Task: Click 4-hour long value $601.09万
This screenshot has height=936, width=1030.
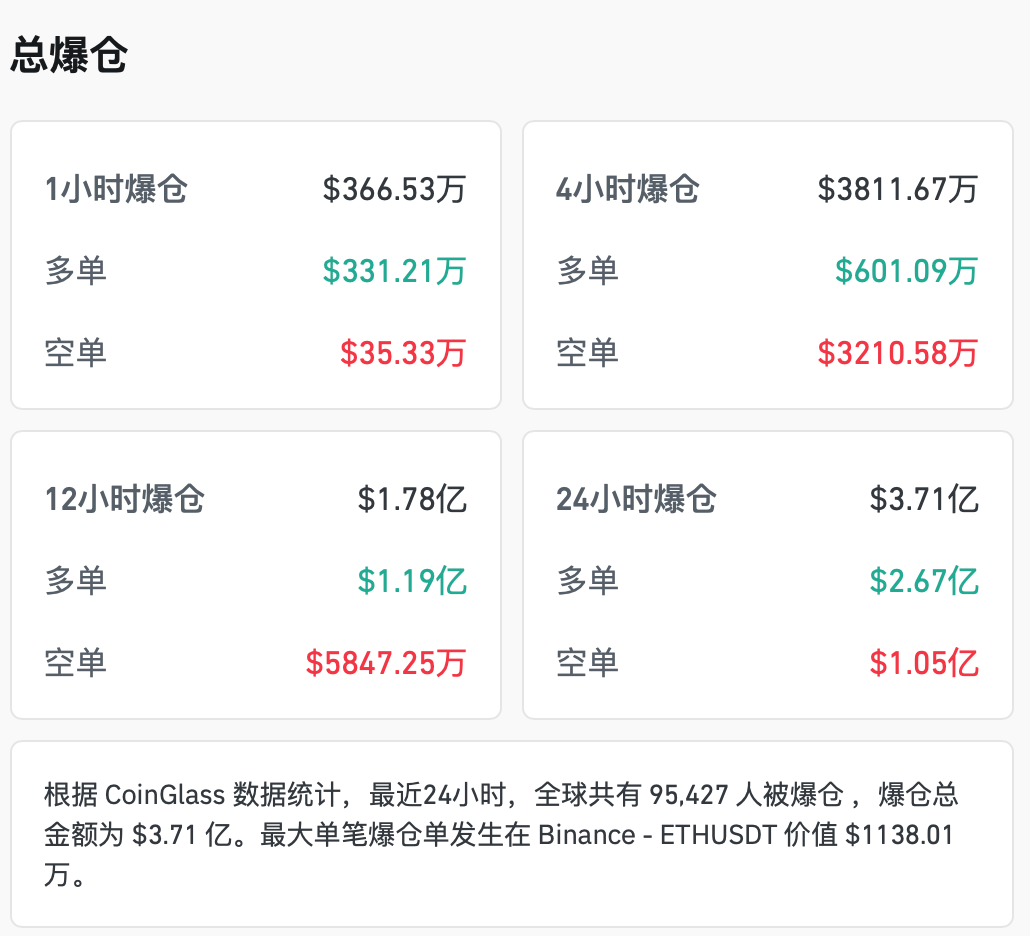Action: 907,271
